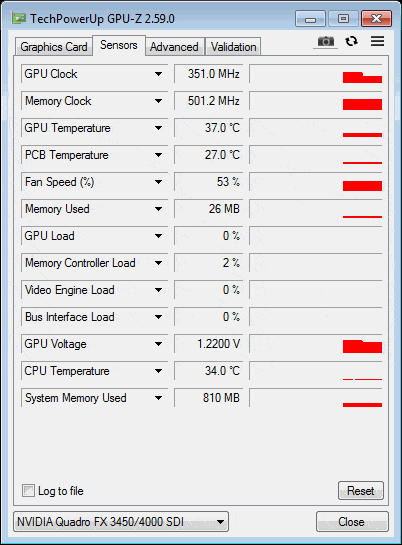Open the NVIDIA Quadro FX device selector
Screen dimensions: 402x545
pyautogui.click(x=121, y=521)
